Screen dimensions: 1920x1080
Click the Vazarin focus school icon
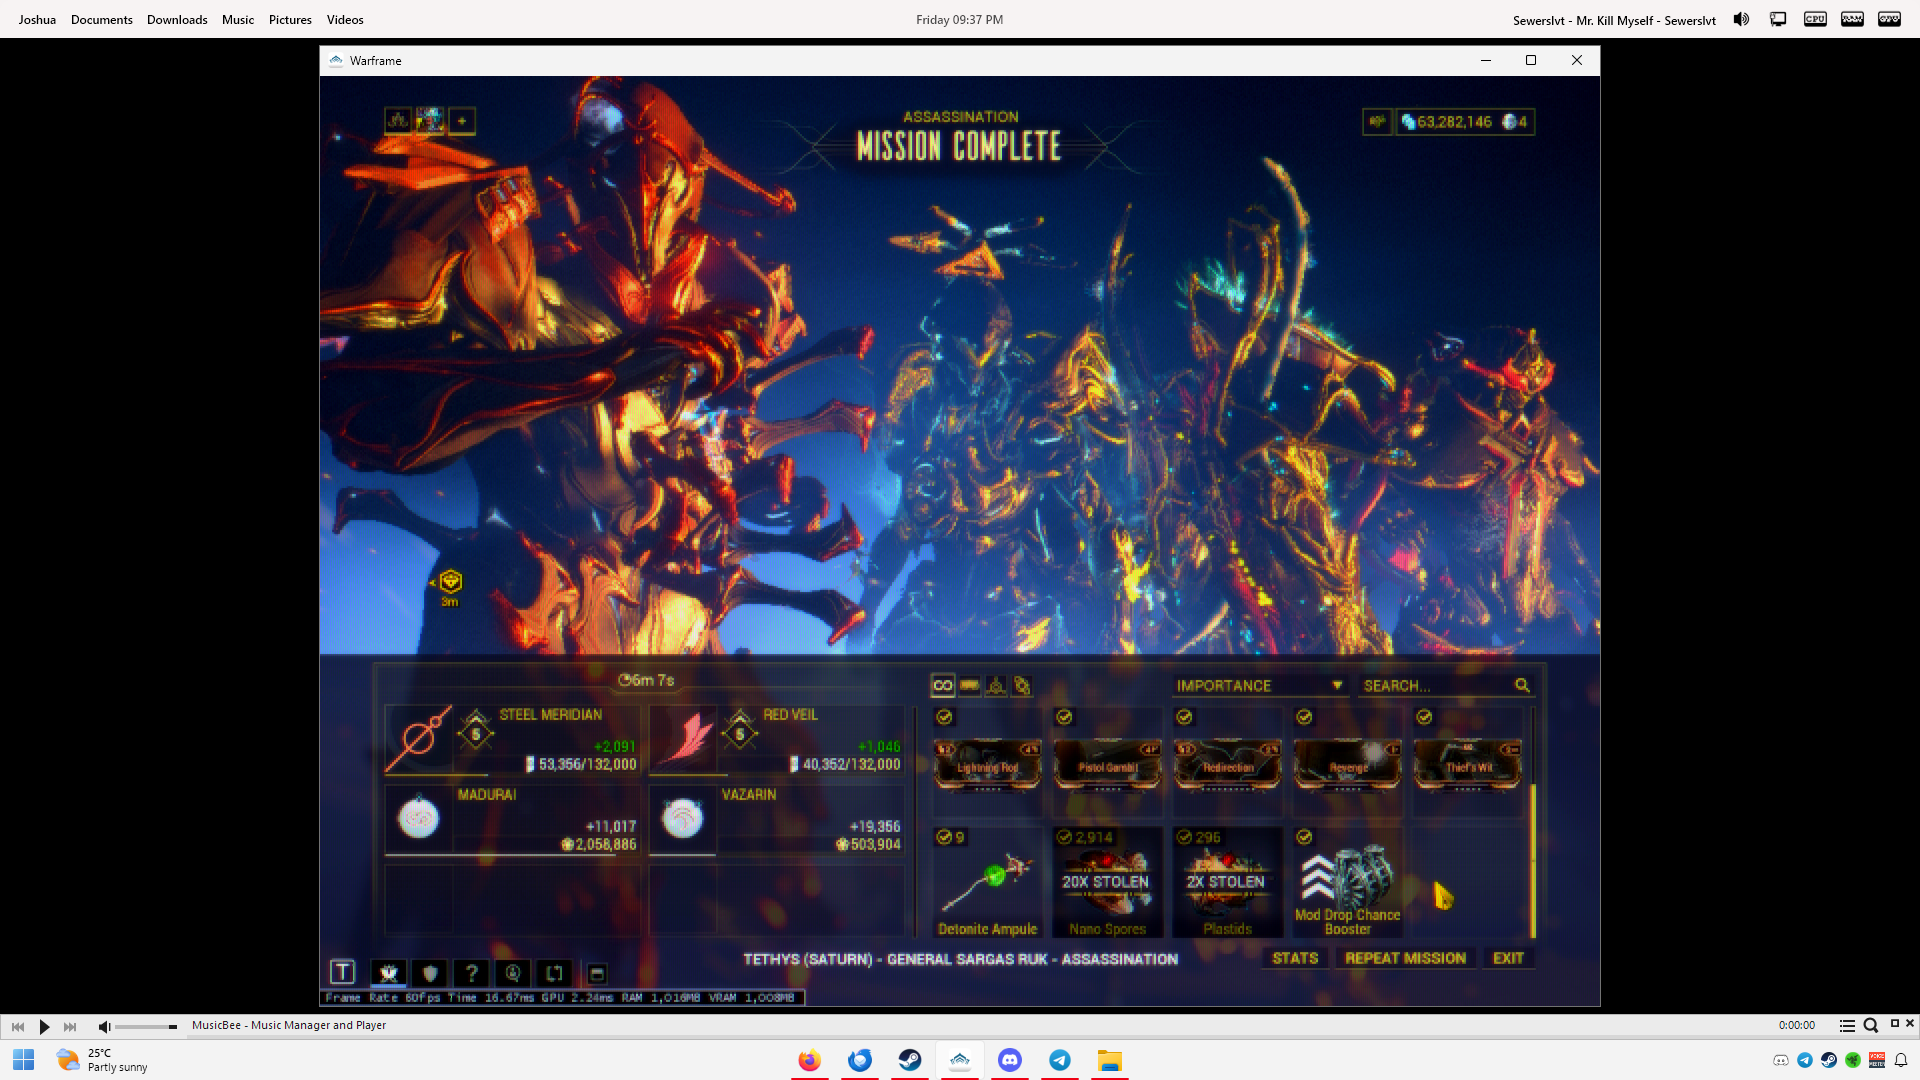click(x=683, y=819)
